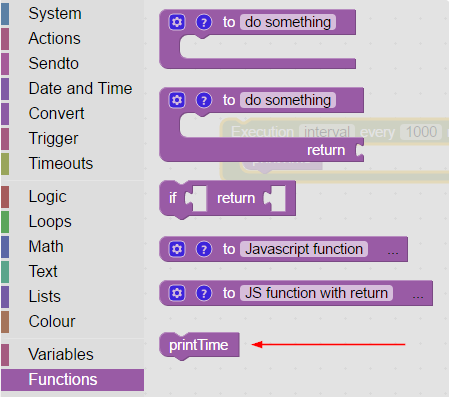
Task: Click help icon on Javascript function block
Action: pos(204,249)
